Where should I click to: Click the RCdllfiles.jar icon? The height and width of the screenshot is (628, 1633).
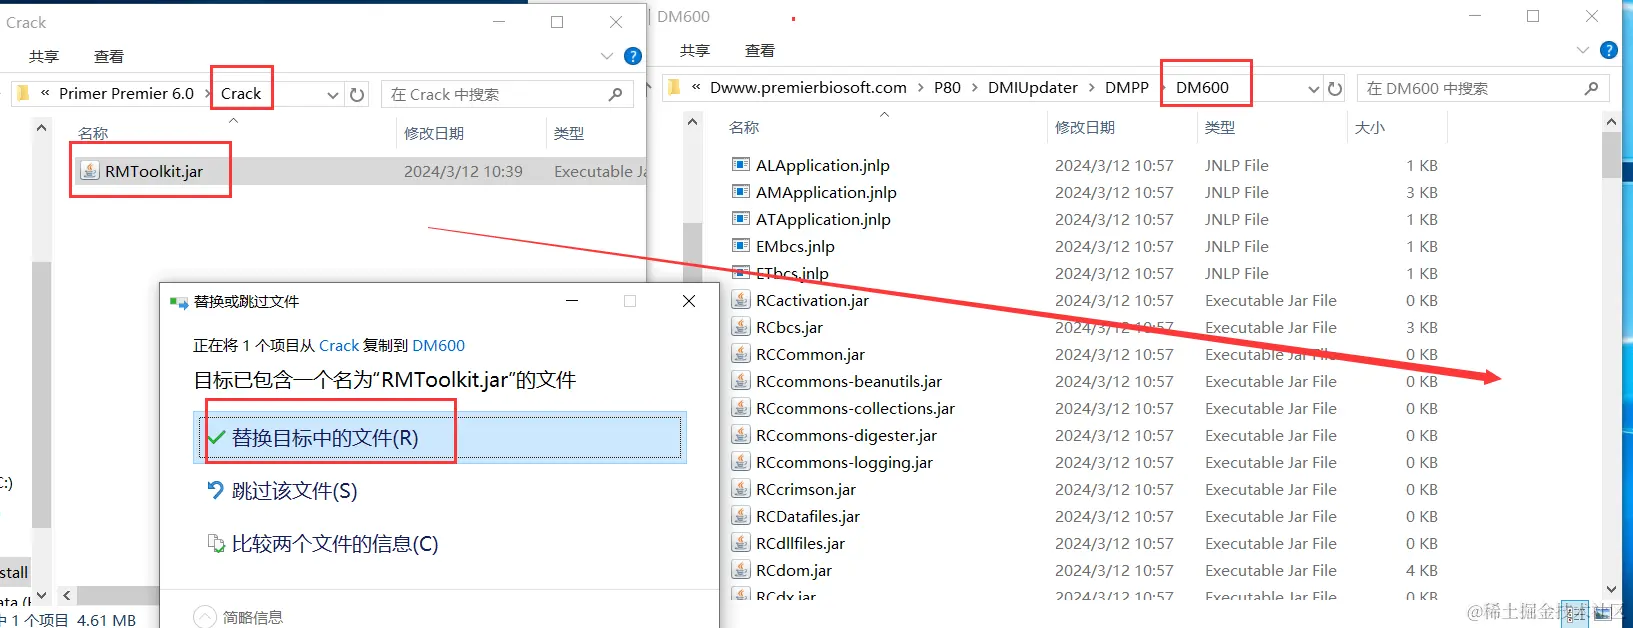click(741, 543)
